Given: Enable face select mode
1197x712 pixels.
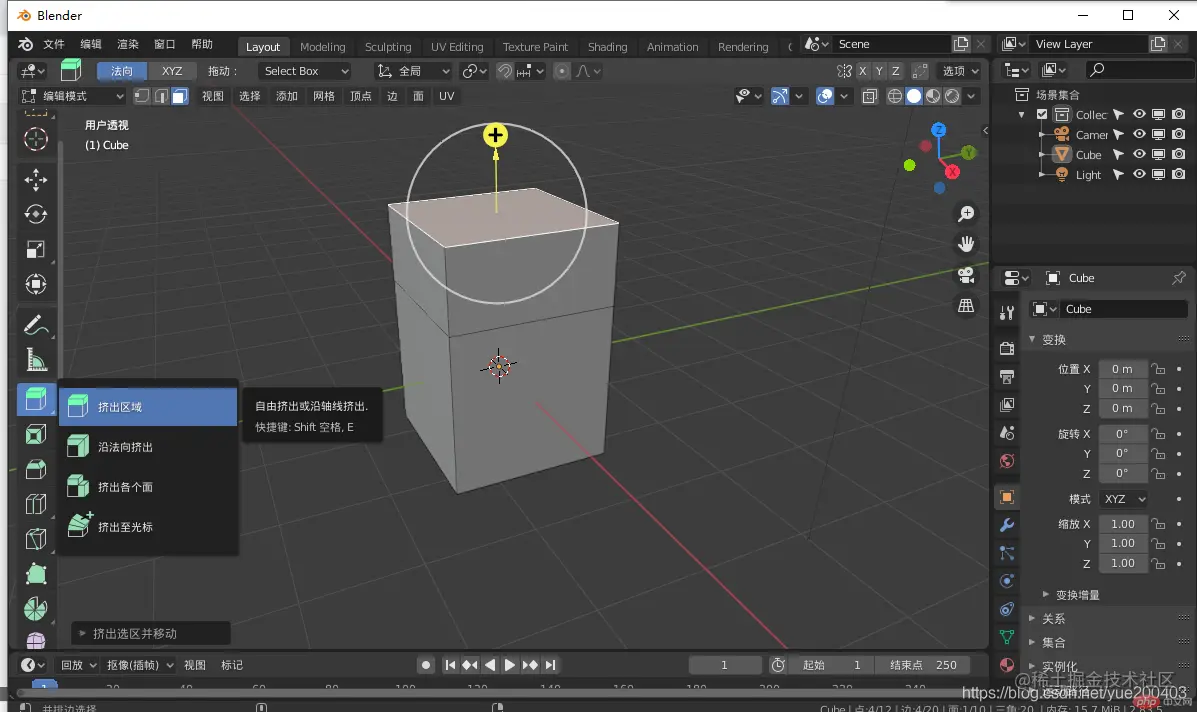Looking at the screenshot, I should 179,96.
